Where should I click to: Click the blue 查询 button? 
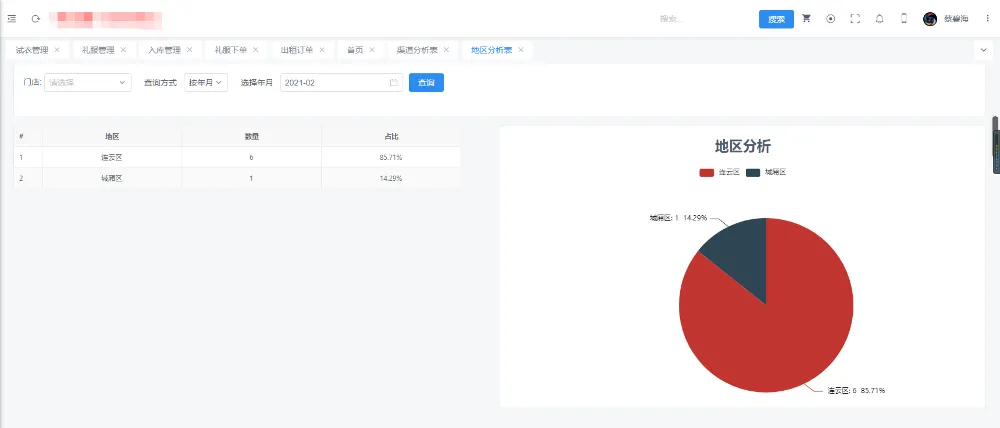pyautogui.click(x=426, y=83)
